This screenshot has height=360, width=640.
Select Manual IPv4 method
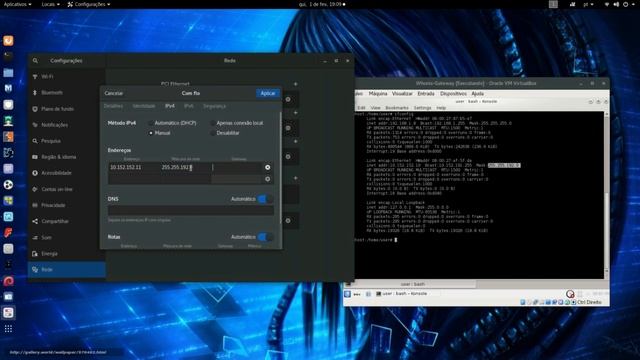tap(160, 133)
